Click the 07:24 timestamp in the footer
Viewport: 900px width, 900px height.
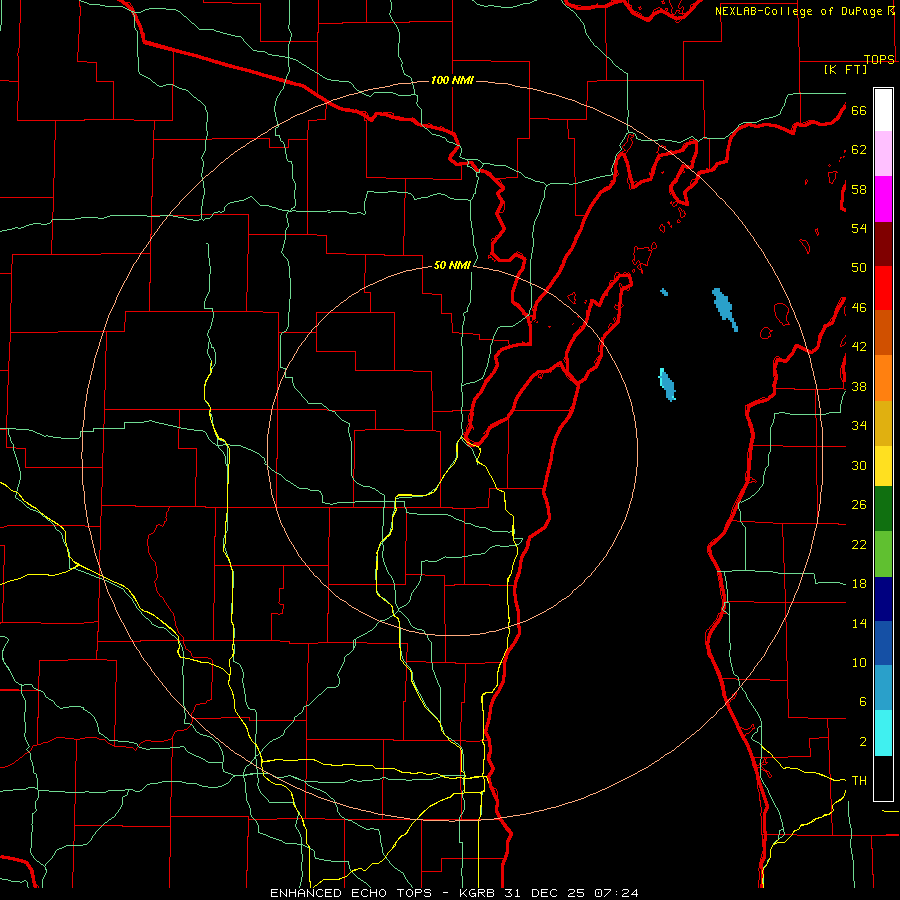click(x=616, y=893)
